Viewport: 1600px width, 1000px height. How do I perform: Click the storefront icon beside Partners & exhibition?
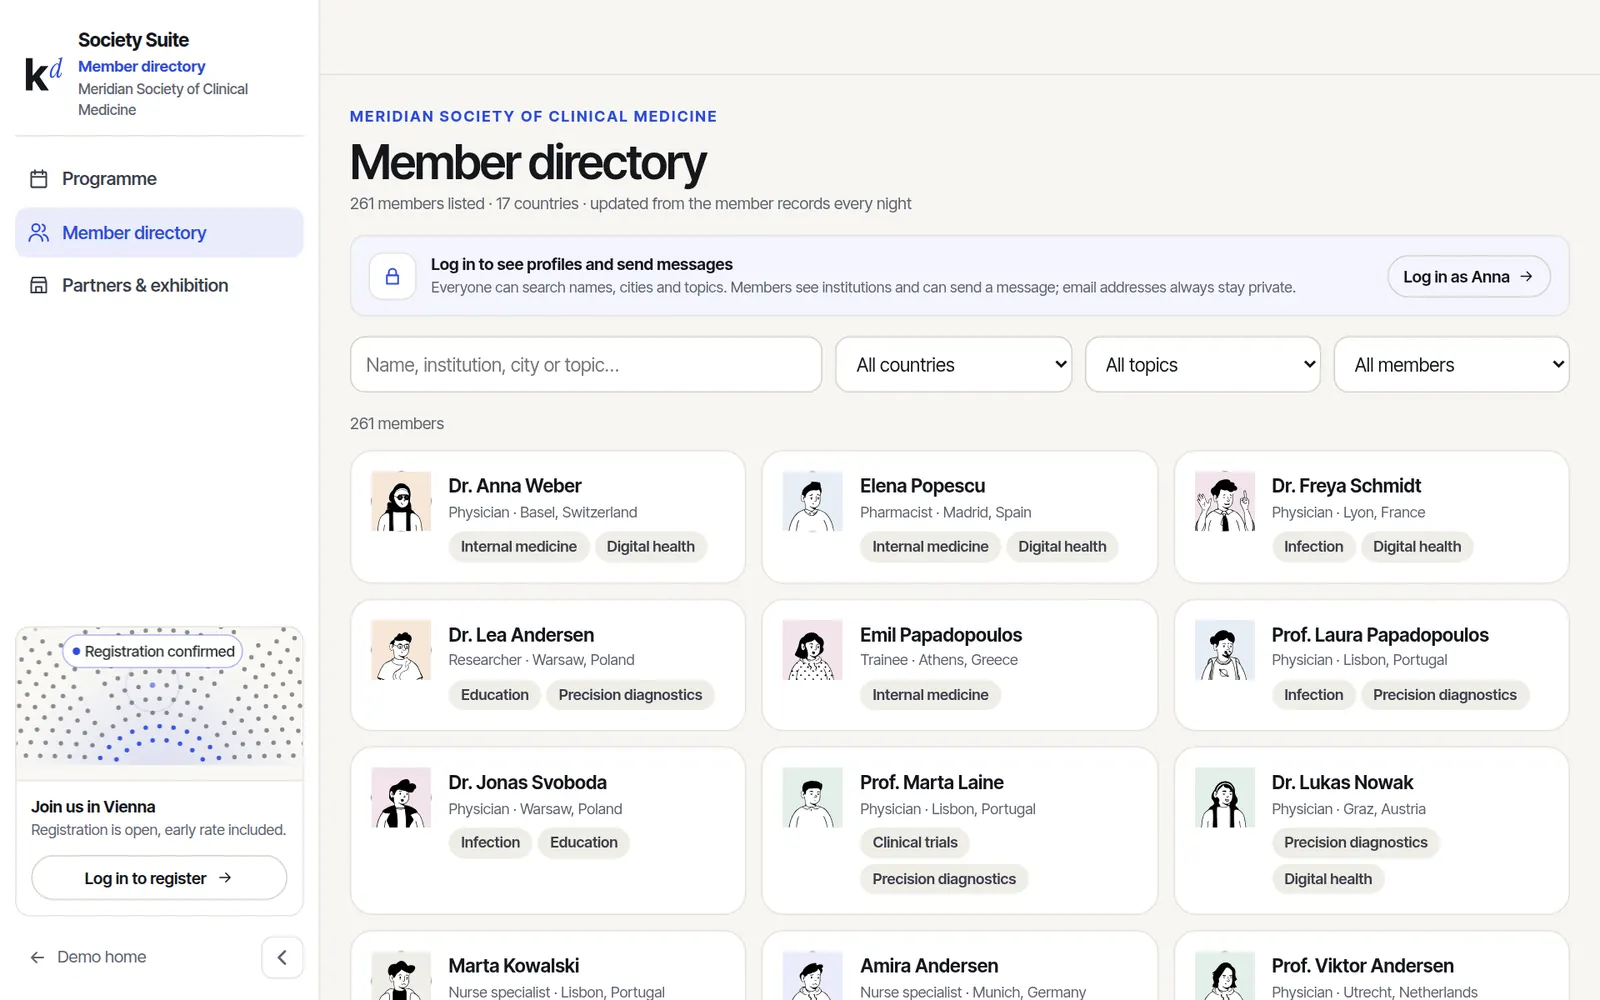pos(39,286)
